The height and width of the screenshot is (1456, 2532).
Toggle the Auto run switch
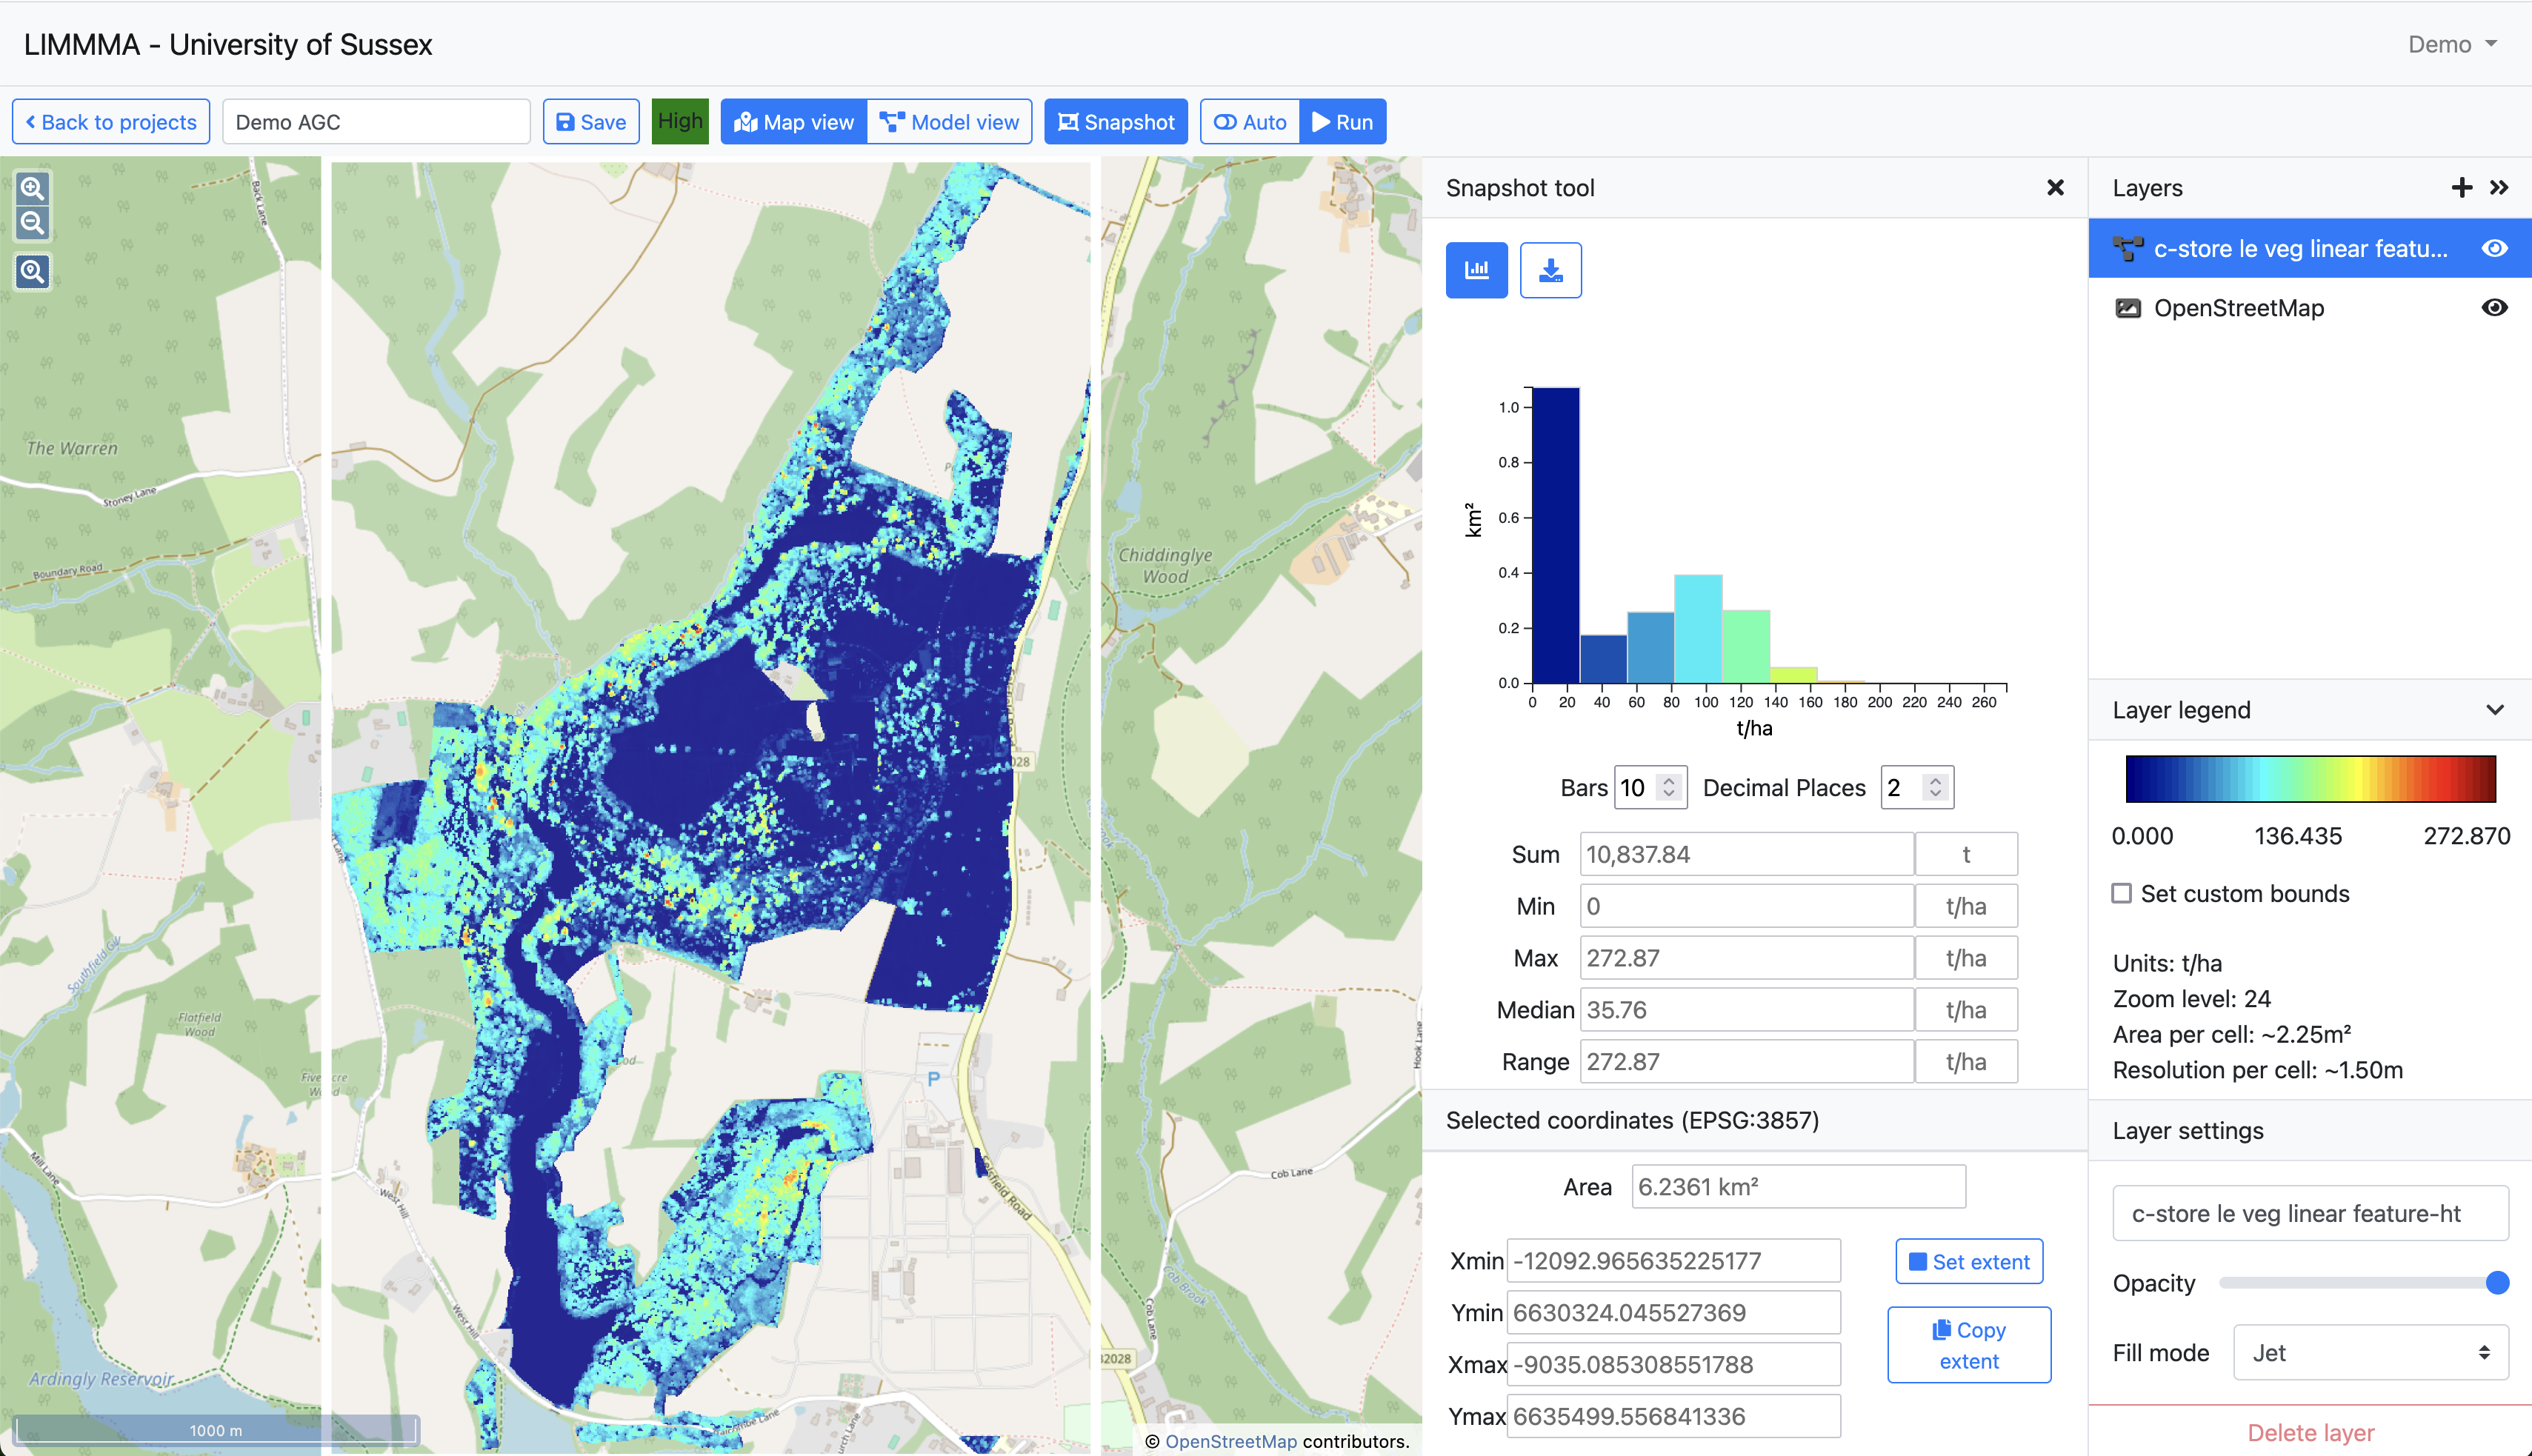[x=1250, y=122]
